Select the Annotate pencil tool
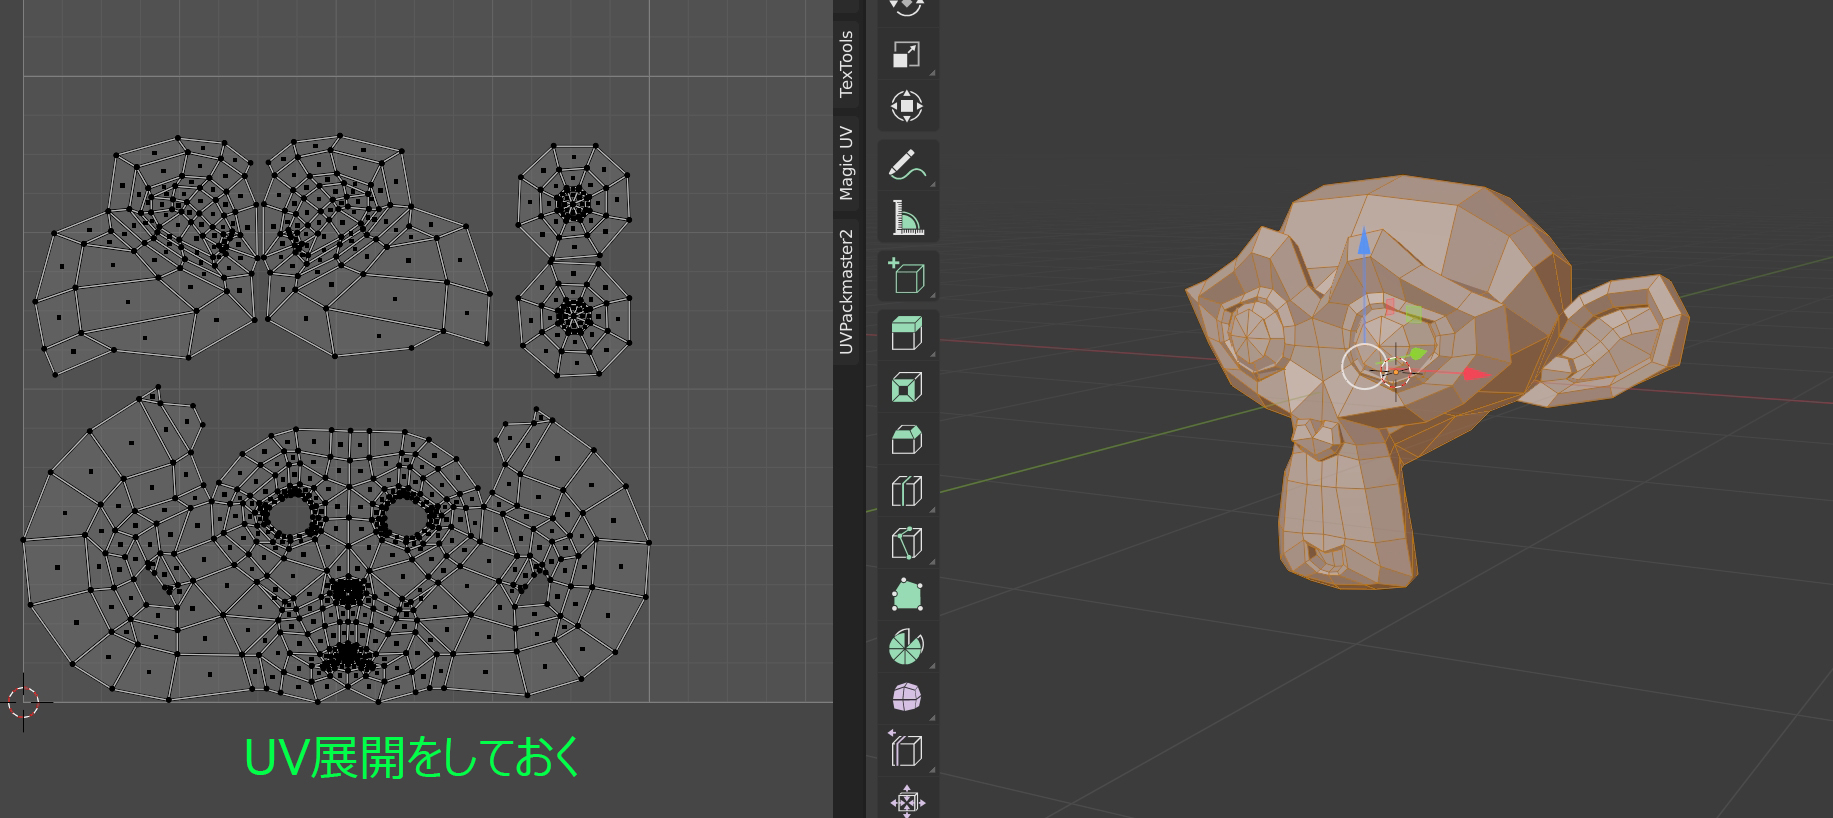 coord(907,166)
